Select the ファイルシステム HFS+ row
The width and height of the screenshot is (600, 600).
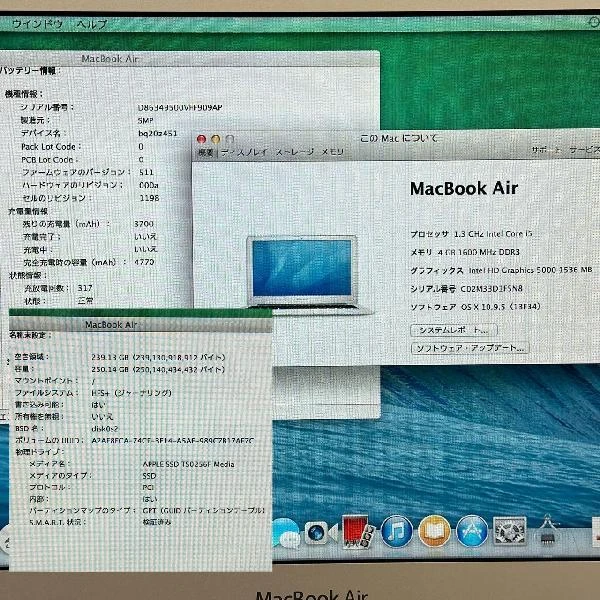click(x=93, y=393)
